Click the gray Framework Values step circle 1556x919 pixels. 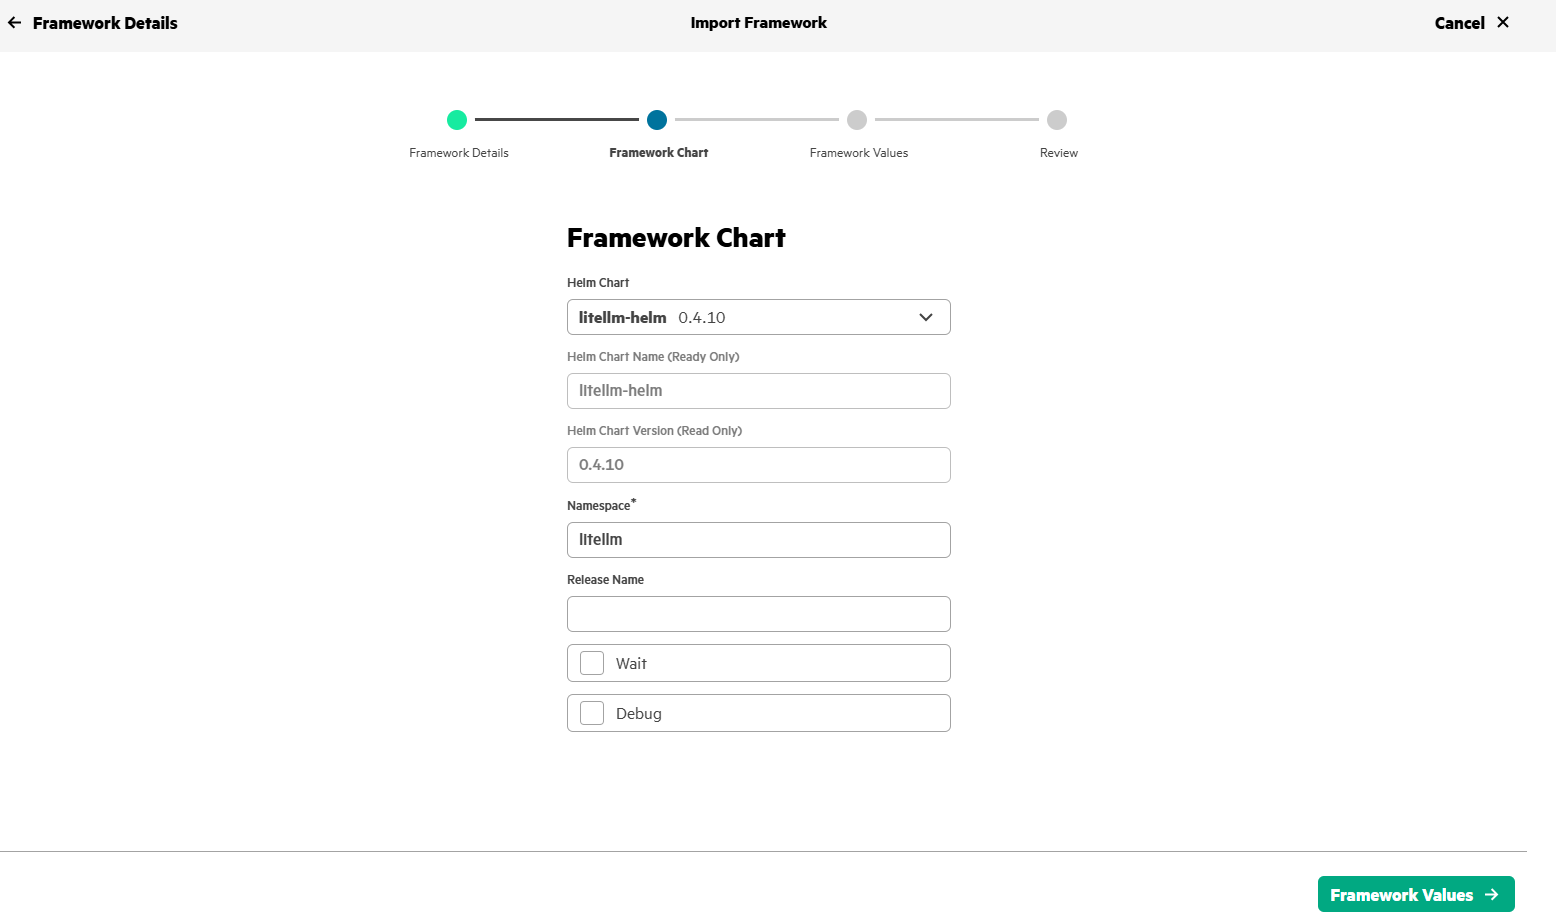857,120
